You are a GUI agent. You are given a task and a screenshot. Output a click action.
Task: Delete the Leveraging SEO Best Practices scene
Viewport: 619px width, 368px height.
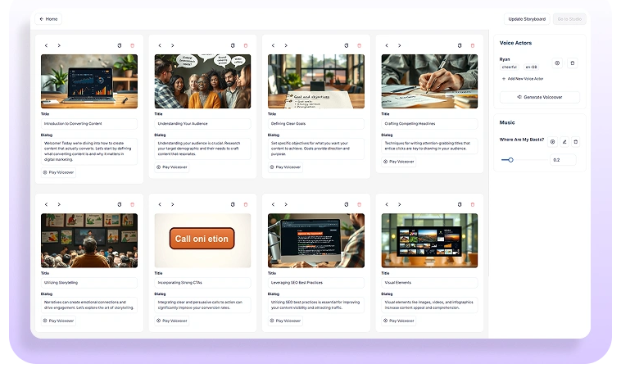359,205
